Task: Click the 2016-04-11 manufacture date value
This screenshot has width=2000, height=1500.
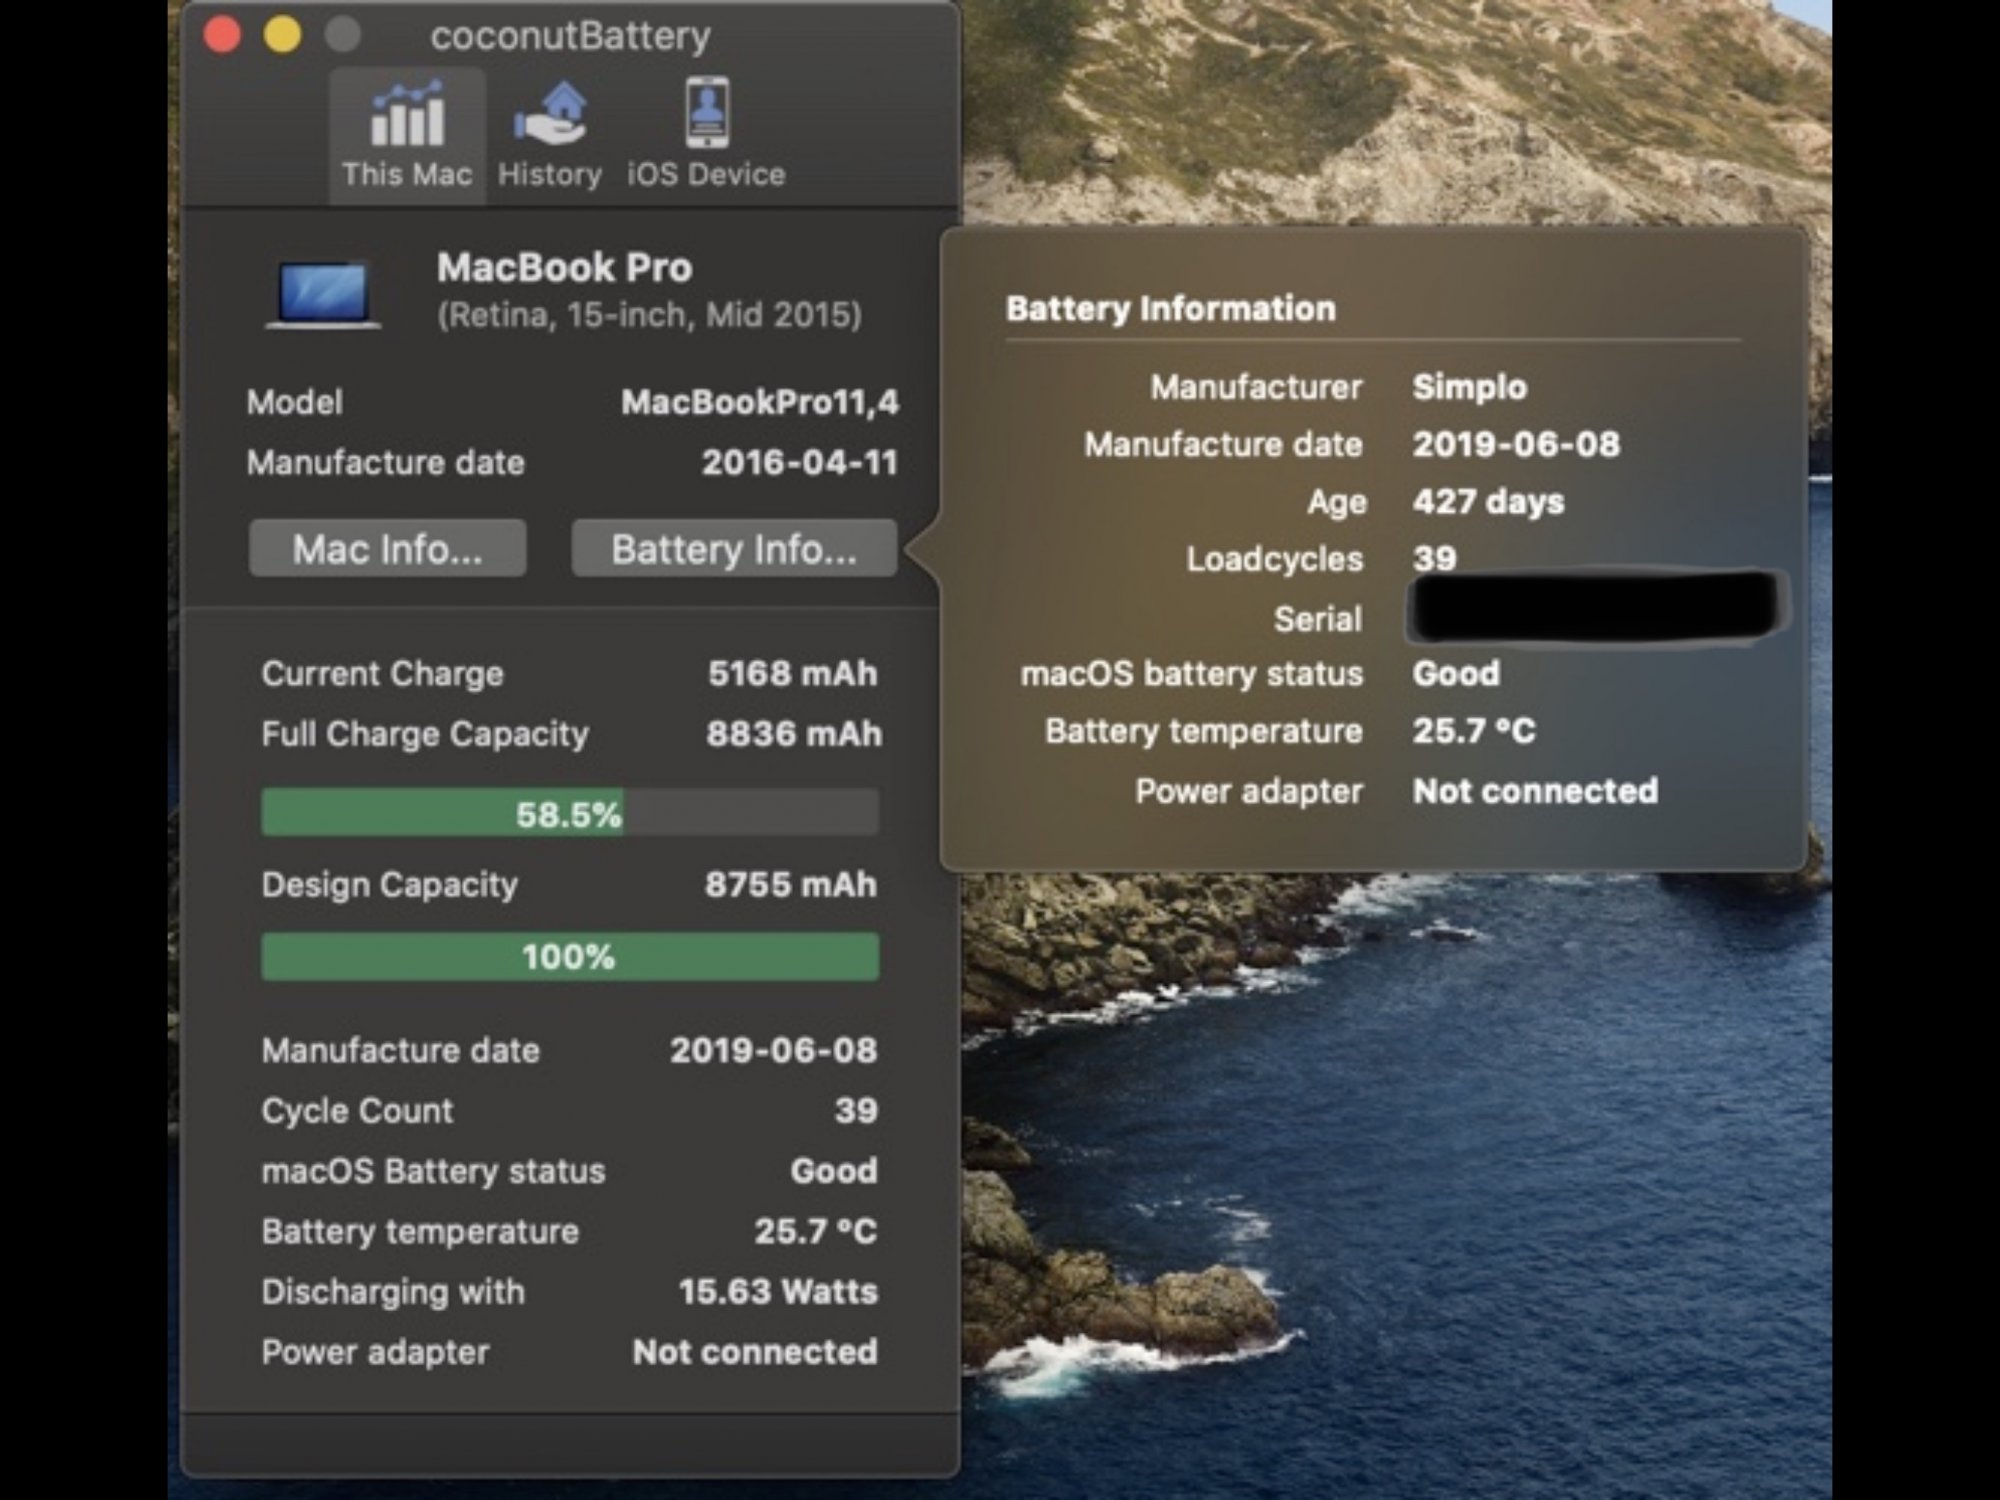Action: click(x=800, y=462)
